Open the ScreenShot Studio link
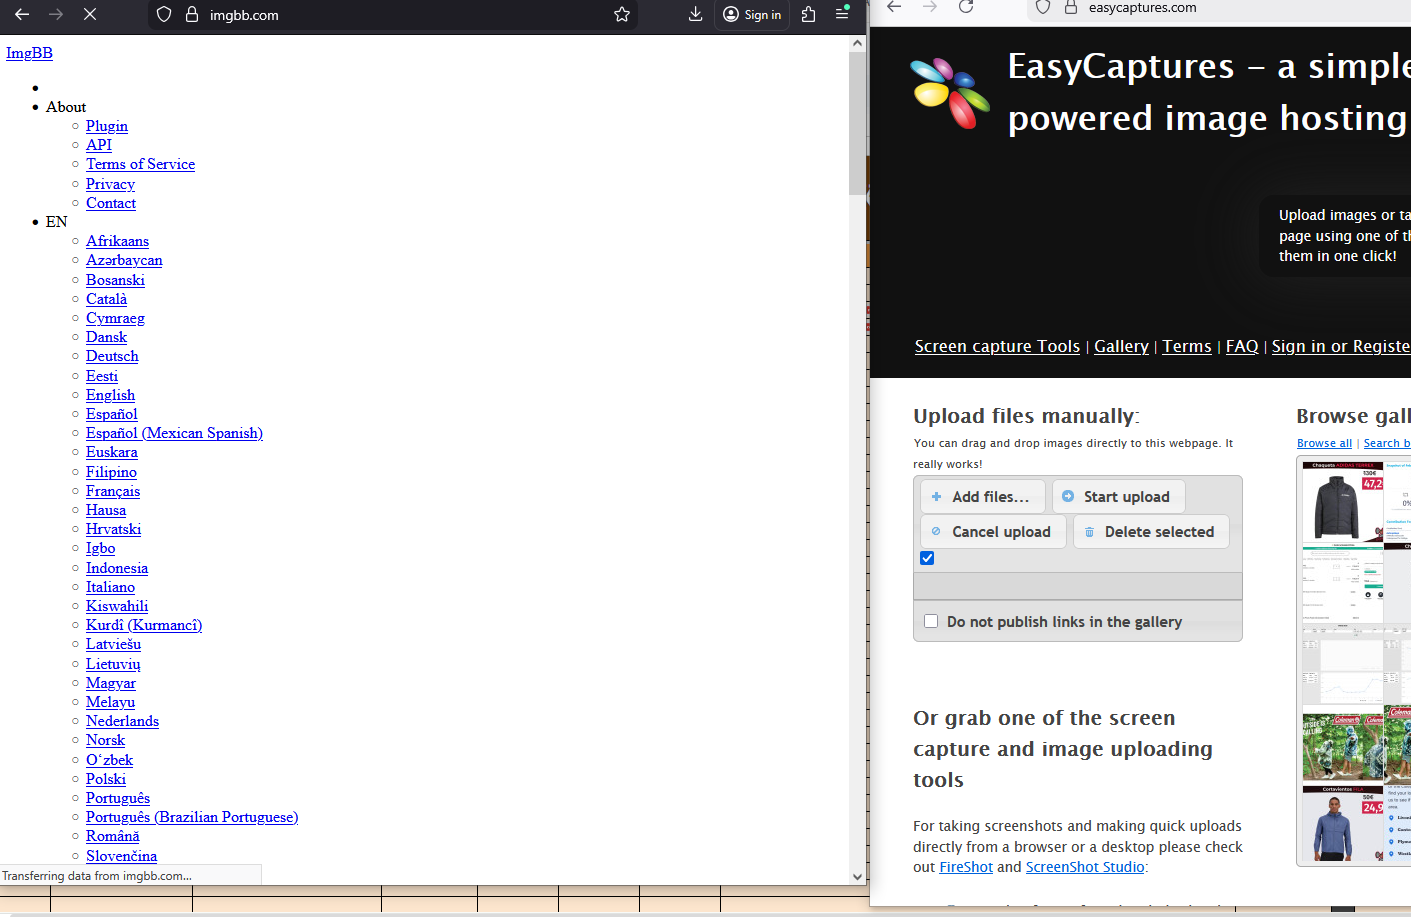 (1085, 867)
